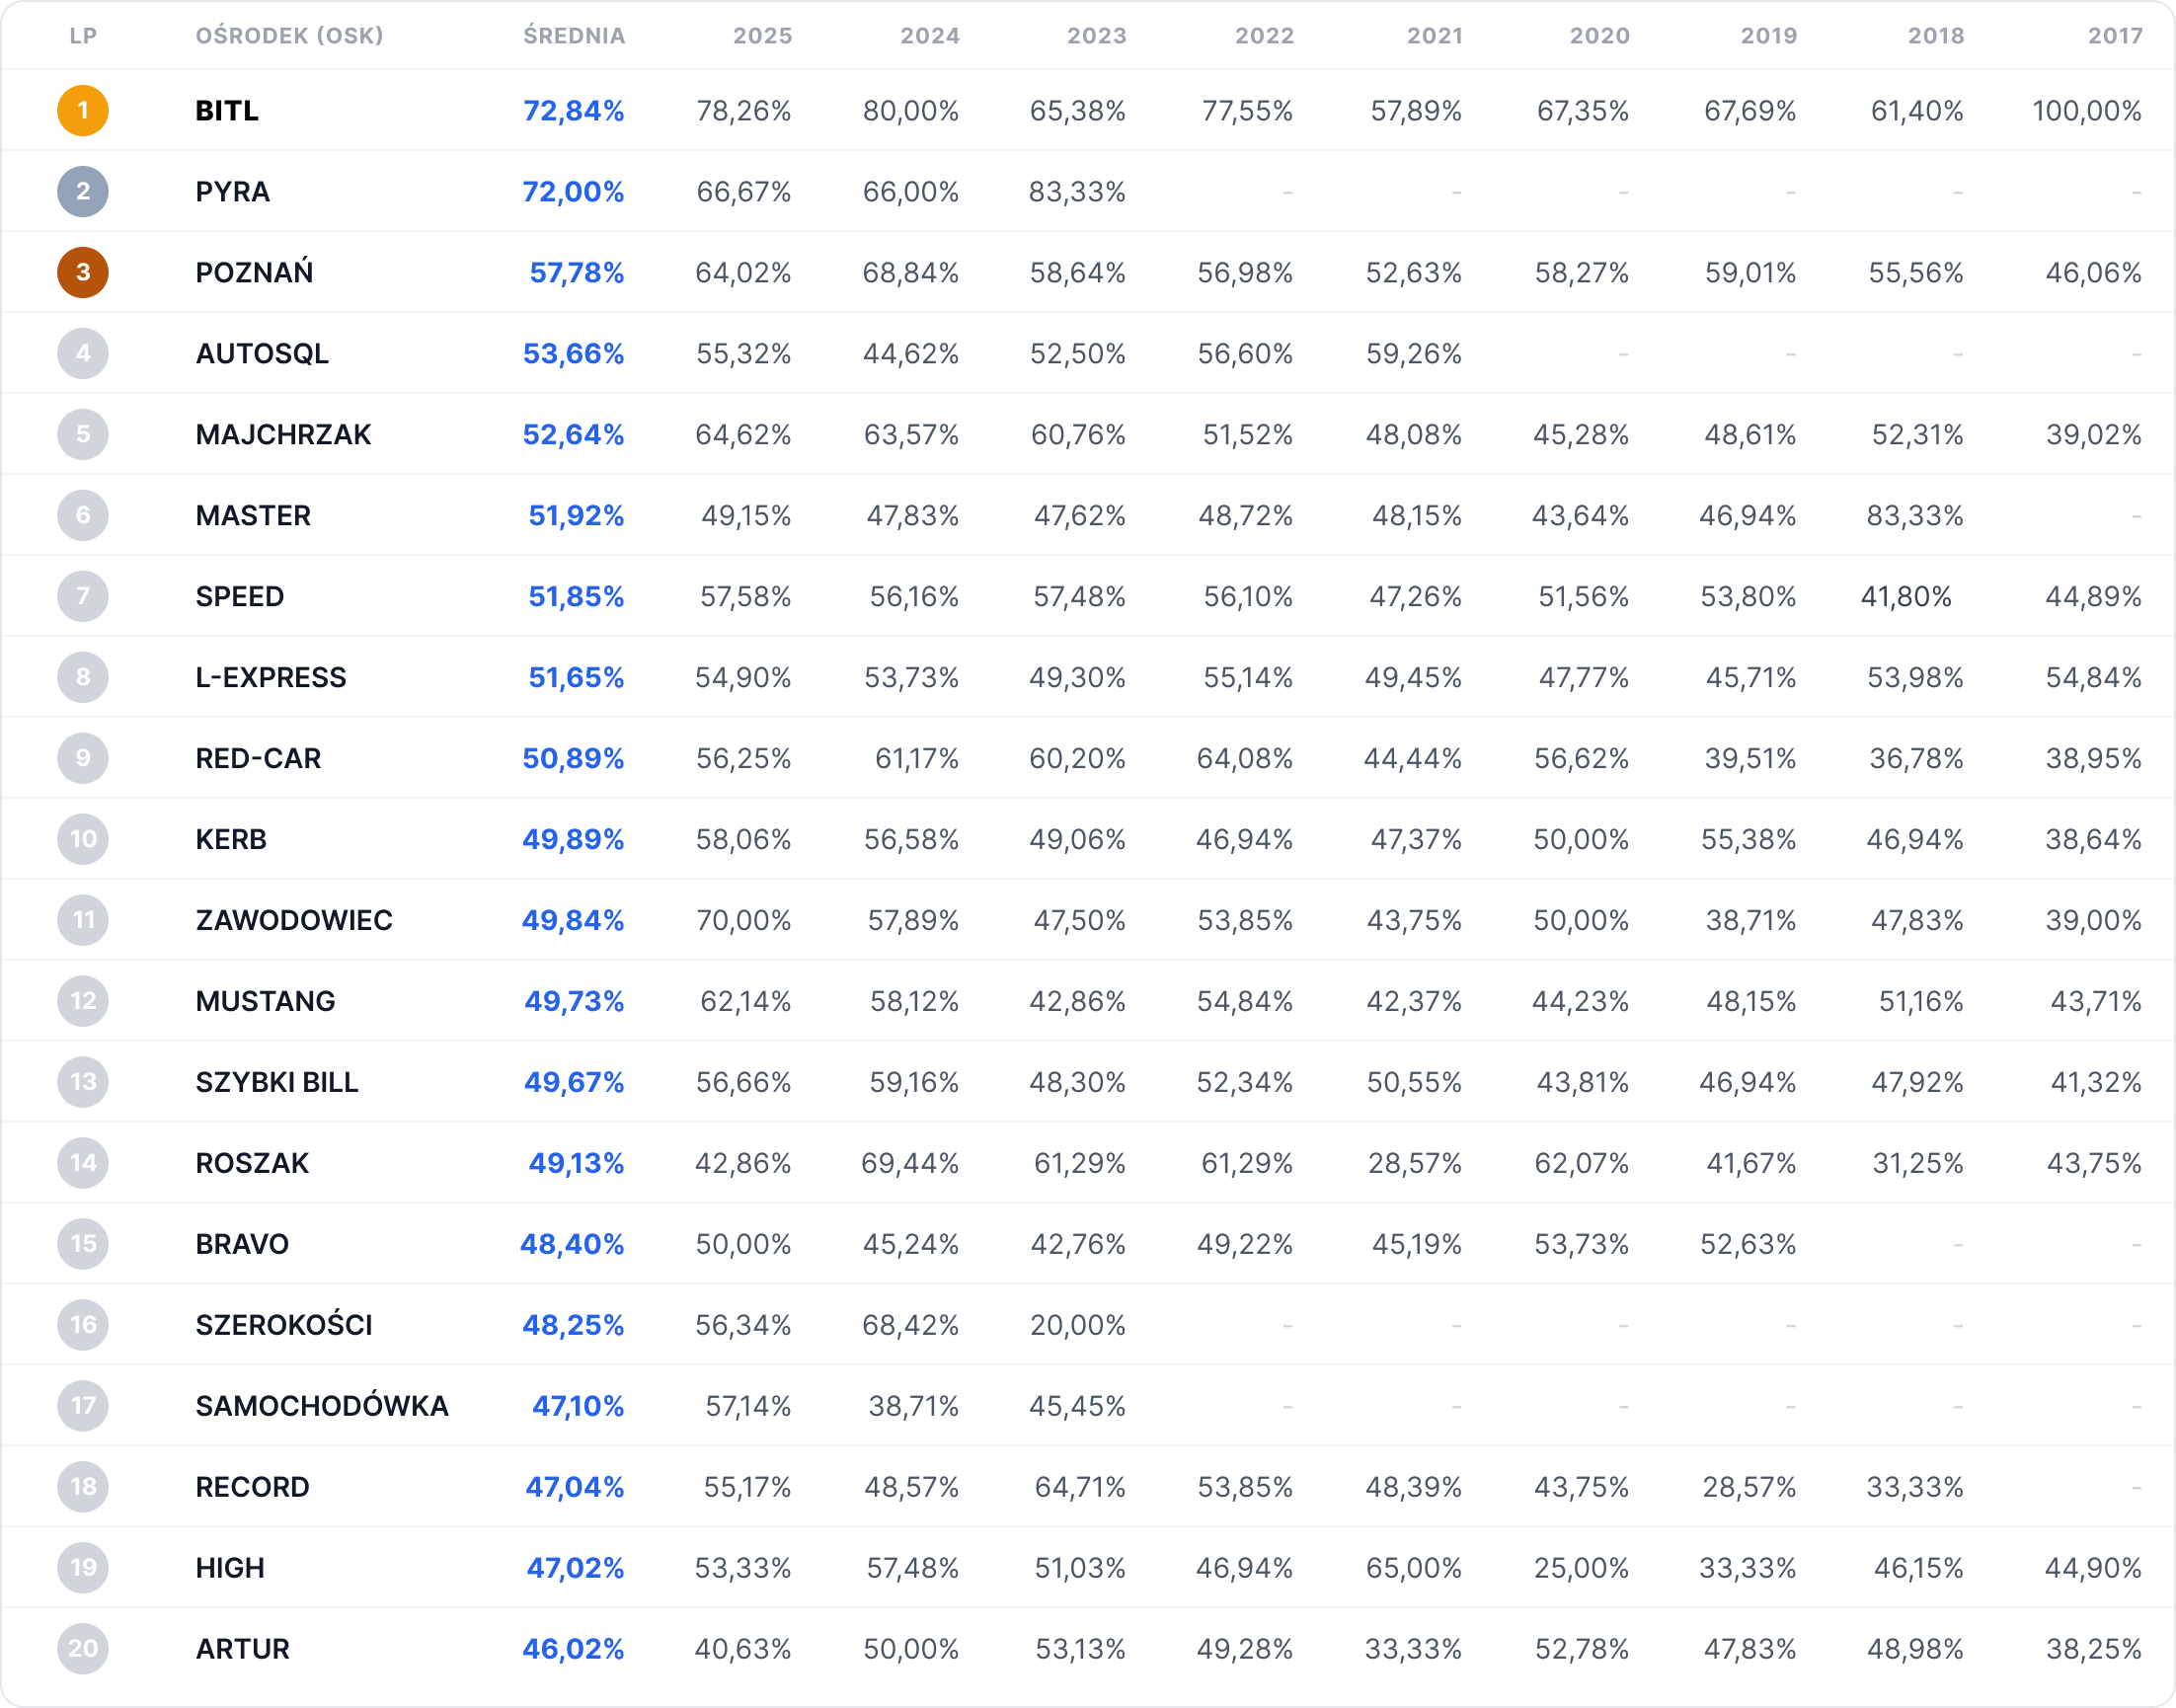
Task: Click the silver rank 2 badge
Action: pos(83,191)
